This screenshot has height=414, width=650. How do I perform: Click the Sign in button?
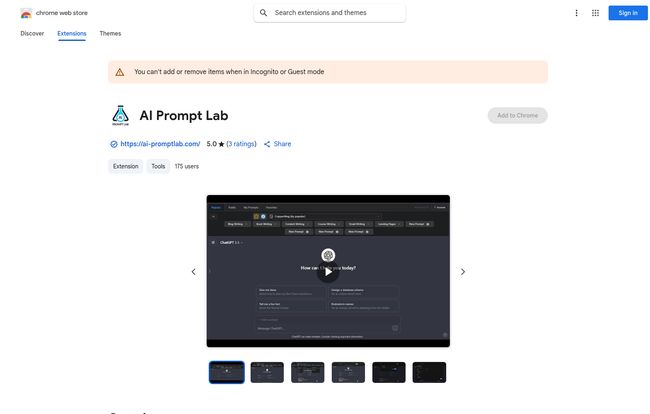pos(628,13)
